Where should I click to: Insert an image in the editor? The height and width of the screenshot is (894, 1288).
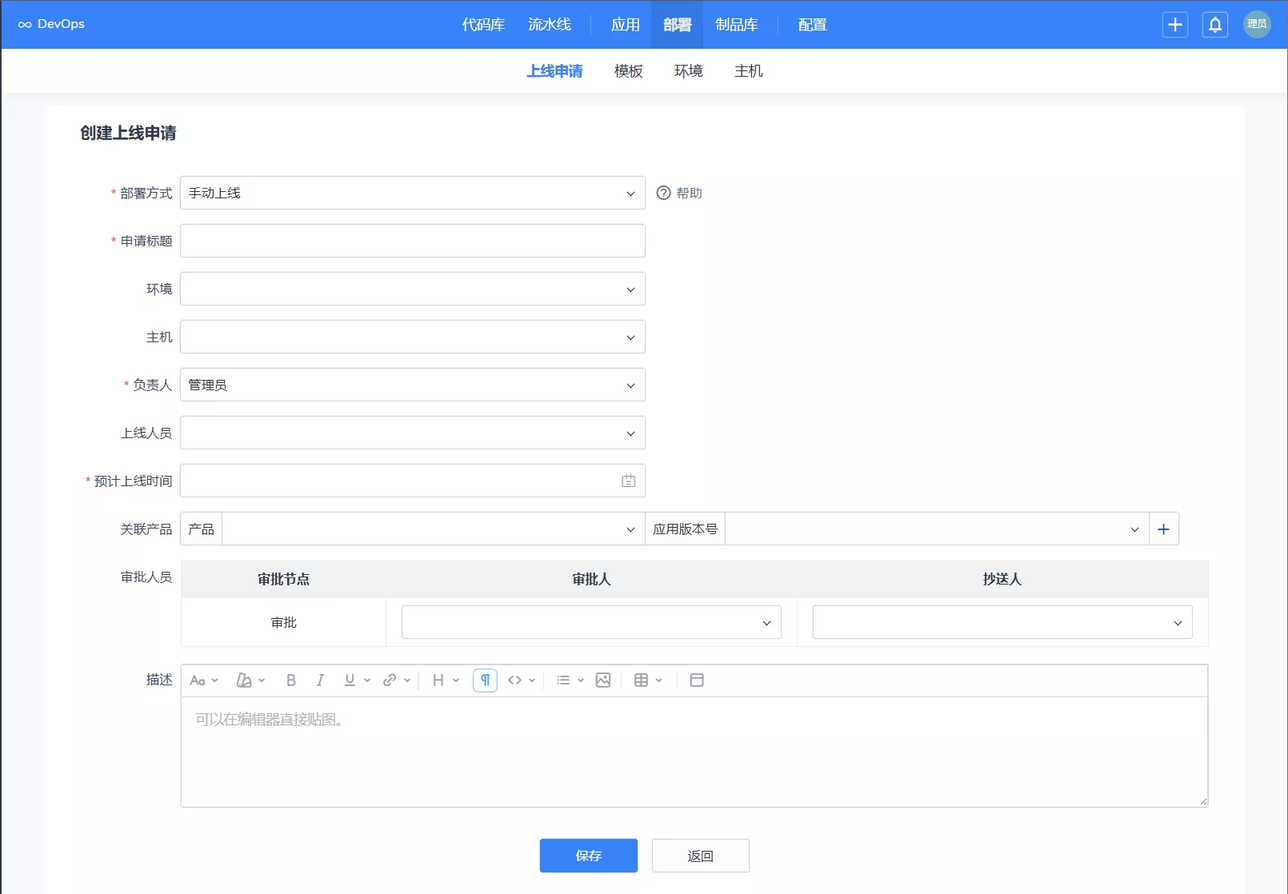coord(603,680)
